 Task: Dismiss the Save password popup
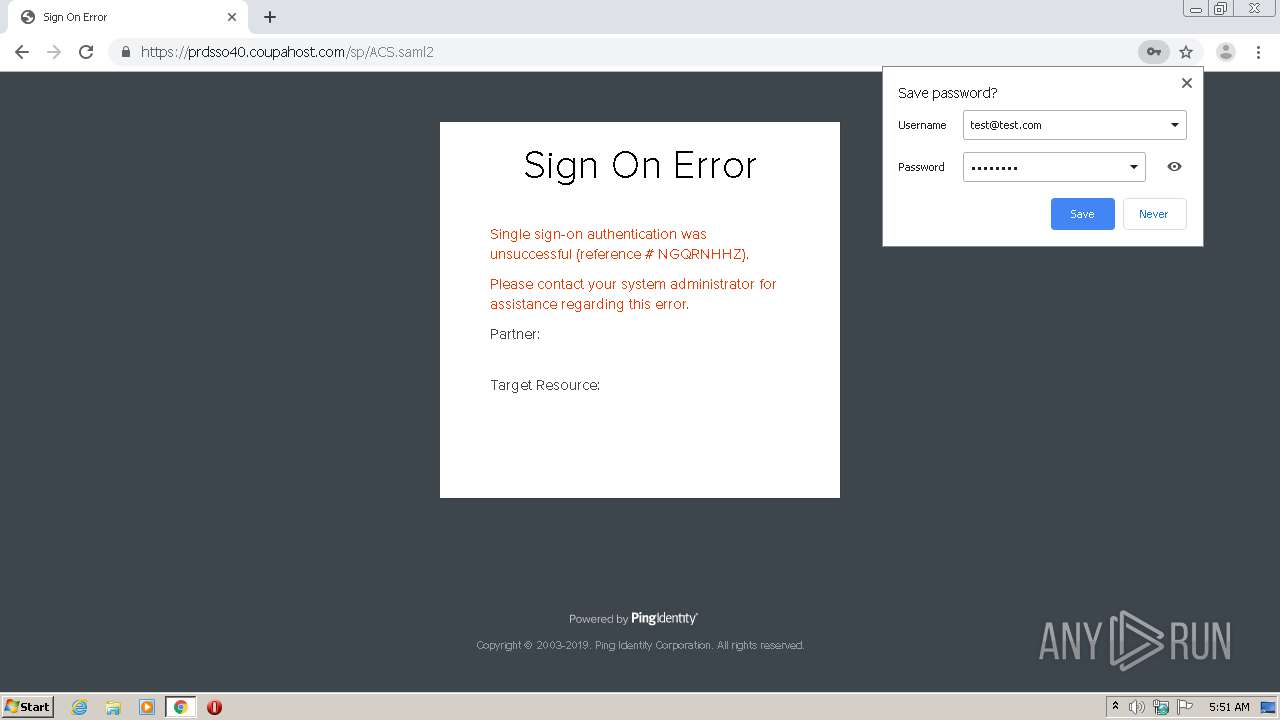[1187, 83]
